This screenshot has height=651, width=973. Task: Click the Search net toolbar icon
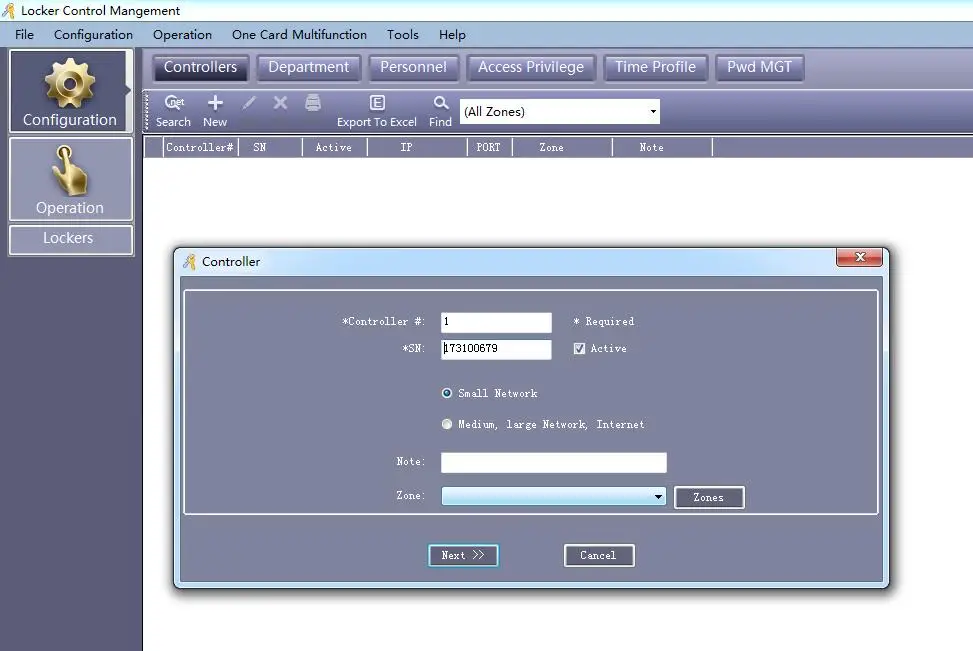click(x=173, y=111)
